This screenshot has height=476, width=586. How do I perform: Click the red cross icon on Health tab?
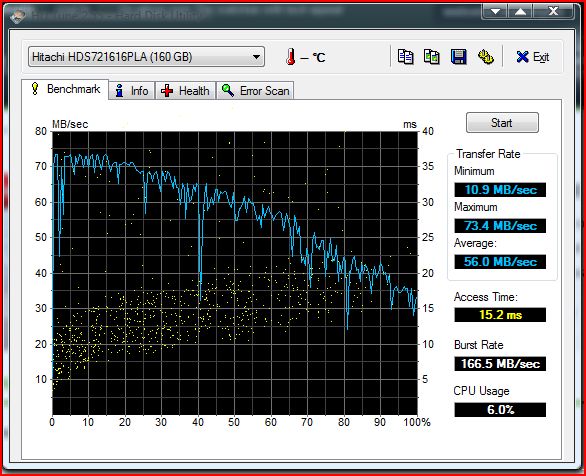pyautogui.click(x=167, y=91)
